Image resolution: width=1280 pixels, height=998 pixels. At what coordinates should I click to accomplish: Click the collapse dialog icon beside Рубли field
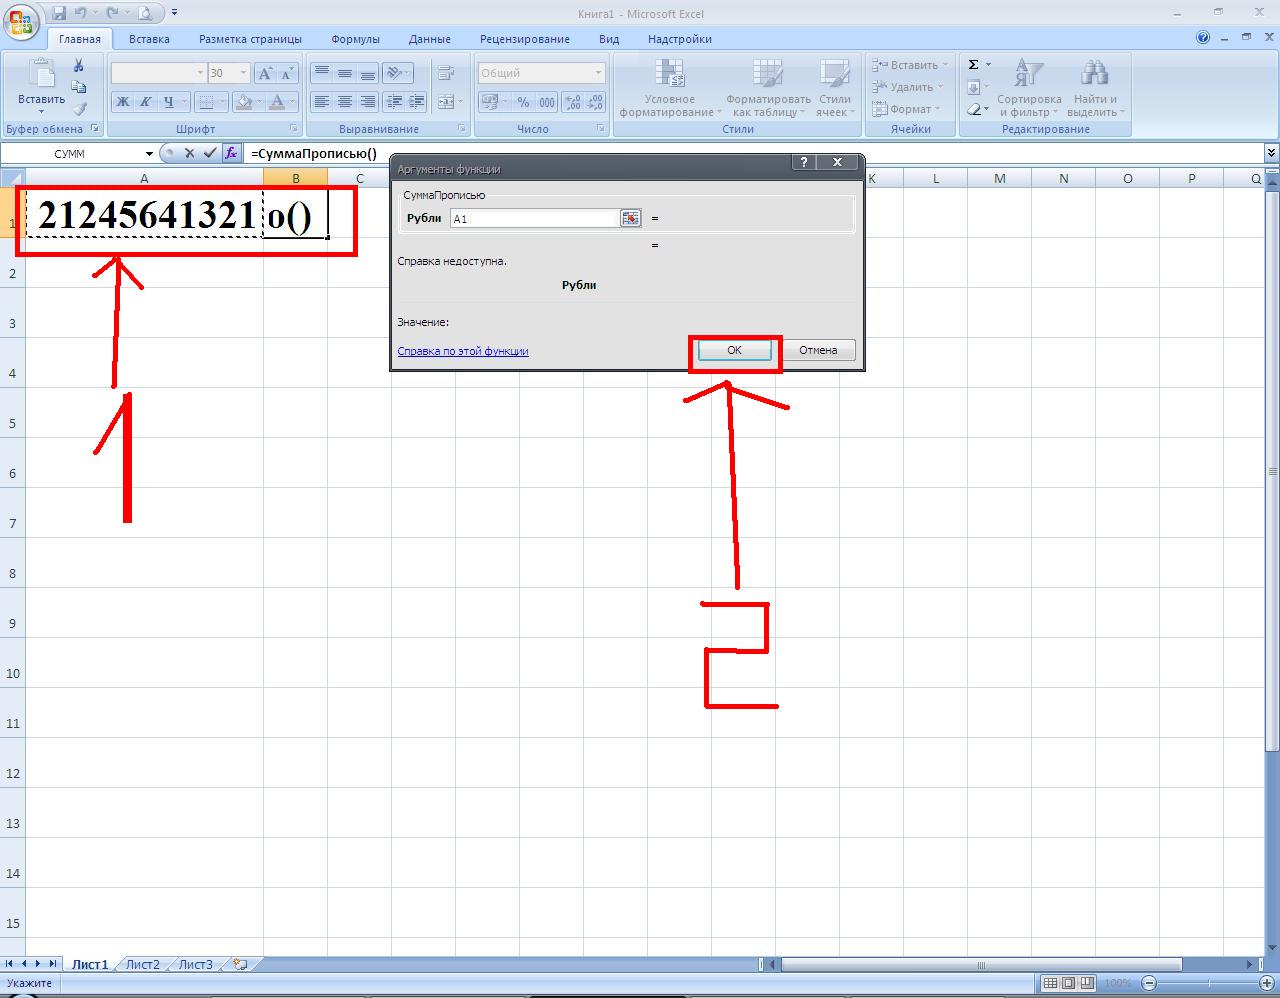[x=630, y=218]
